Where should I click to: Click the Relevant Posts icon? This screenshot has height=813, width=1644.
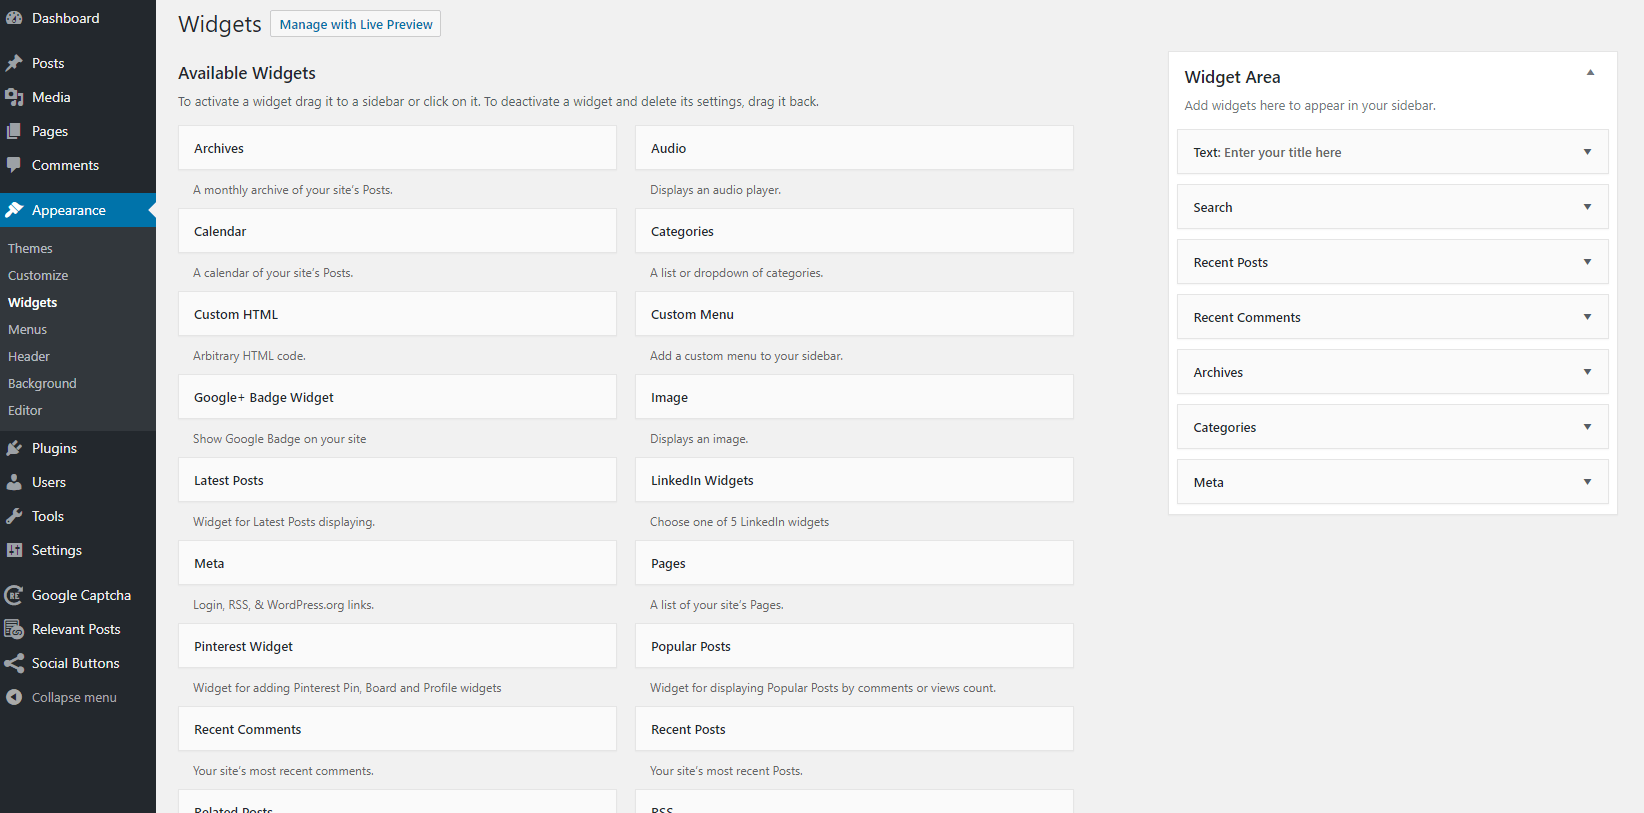click(14, 629)
